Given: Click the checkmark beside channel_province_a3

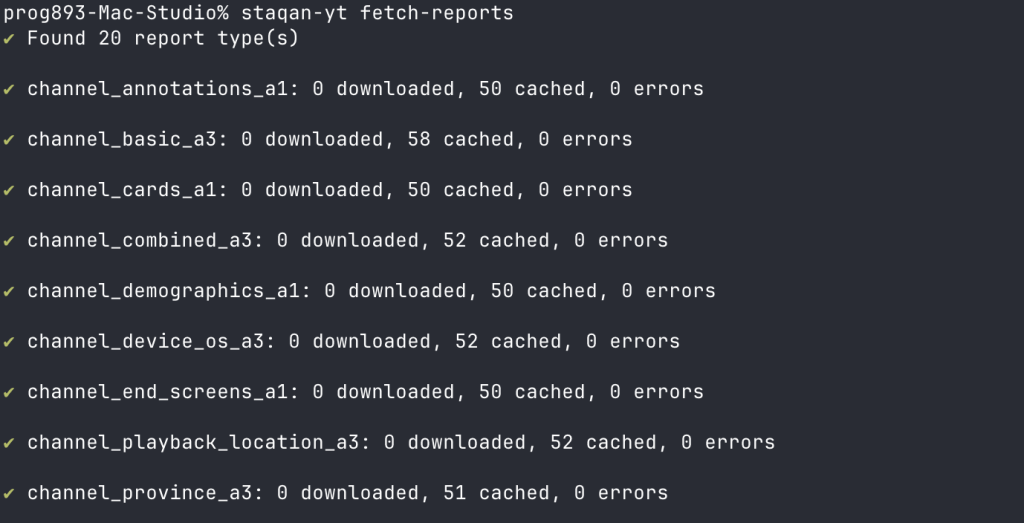Looking at the screenshot, I should 9,493.
